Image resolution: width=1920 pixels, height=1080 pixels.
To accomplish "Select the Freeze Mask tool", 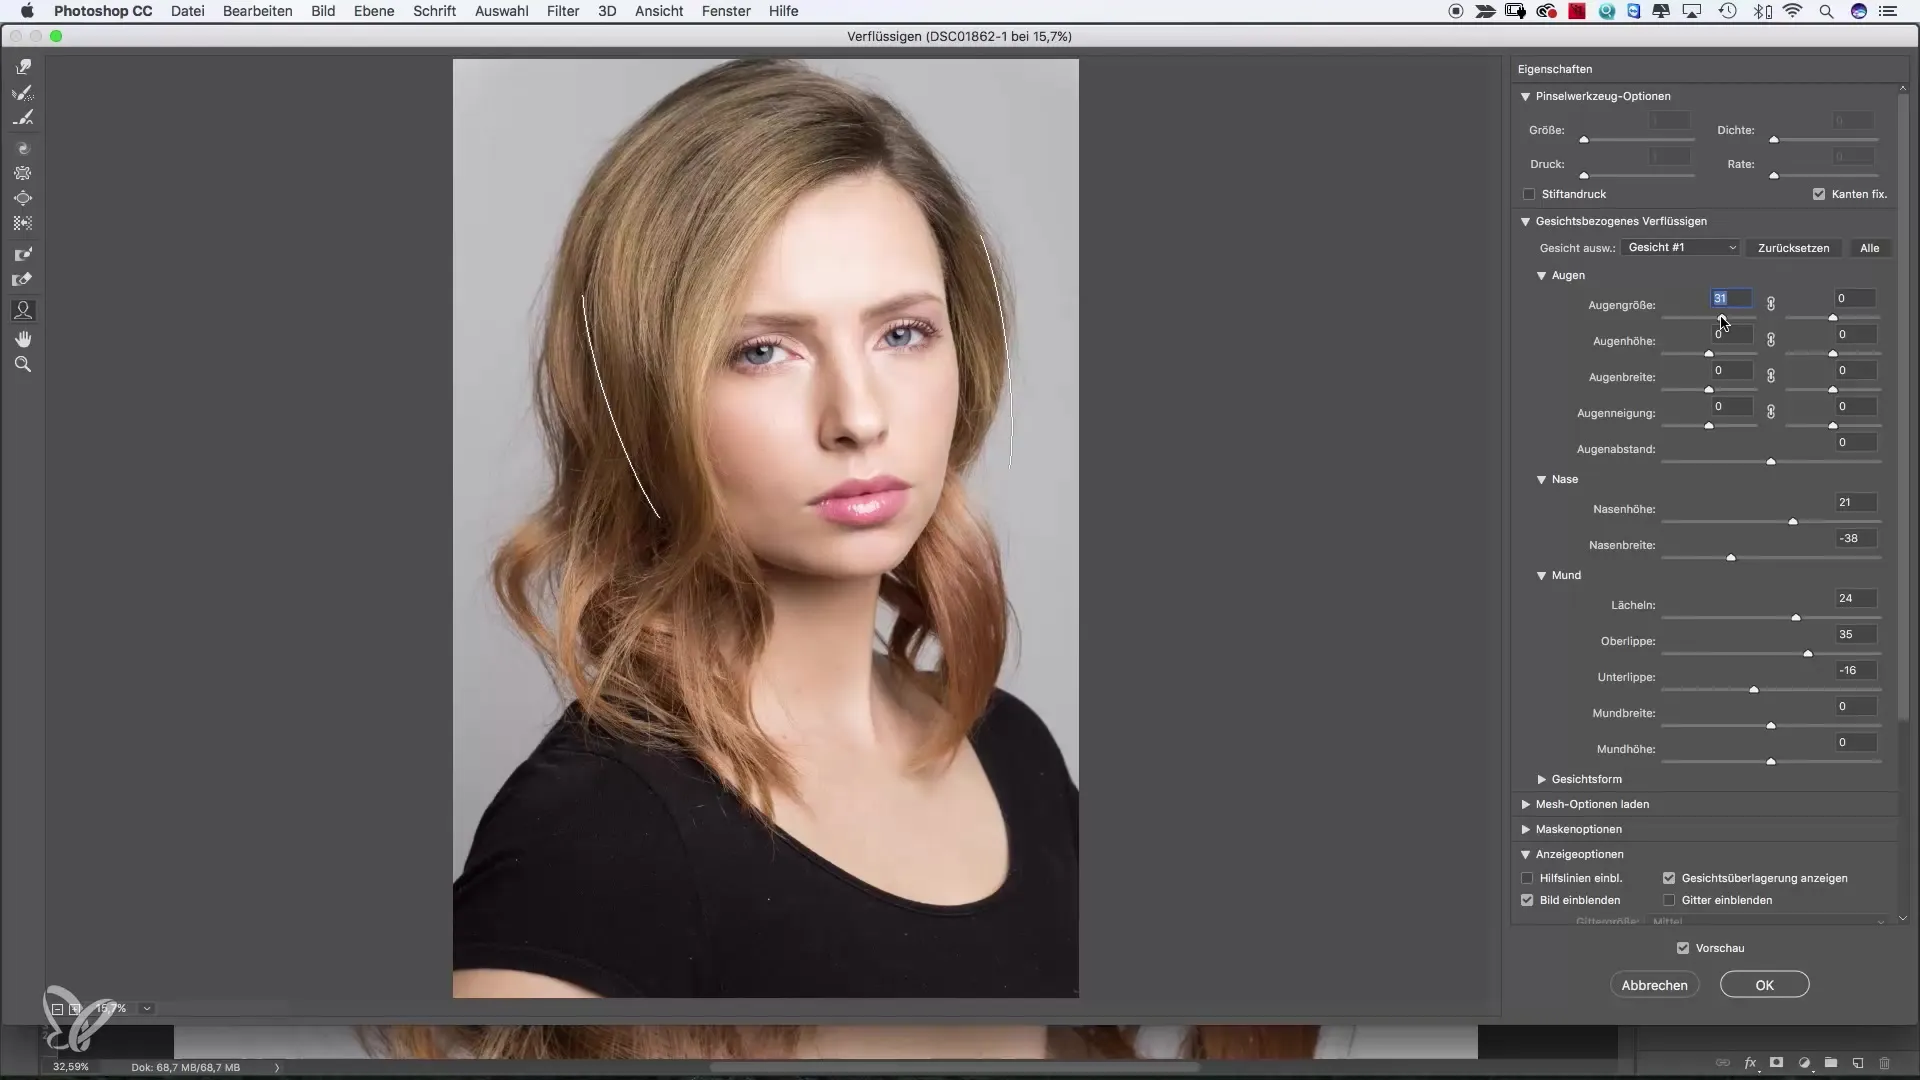I will point(23,254).
